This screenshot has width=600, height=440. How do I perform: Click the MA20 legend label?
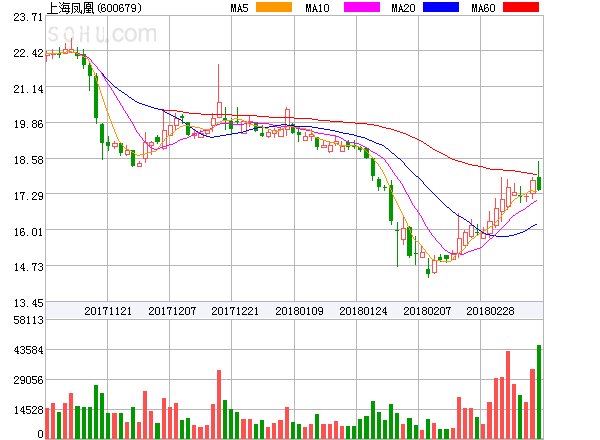coord(403,8)
